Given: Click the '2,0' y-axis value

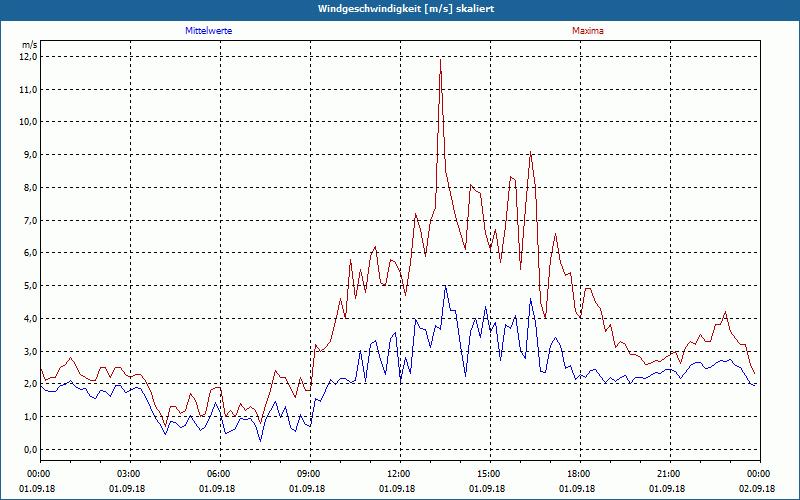Looking at the screenshot, I should point(31,384).
